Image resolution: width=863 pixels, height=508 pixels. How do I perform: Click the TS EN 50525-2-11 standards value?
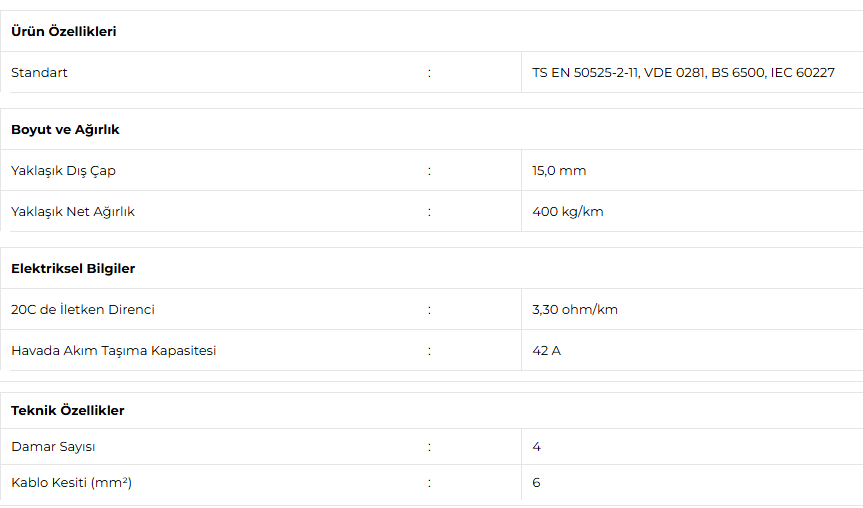[x=683, y=73]
